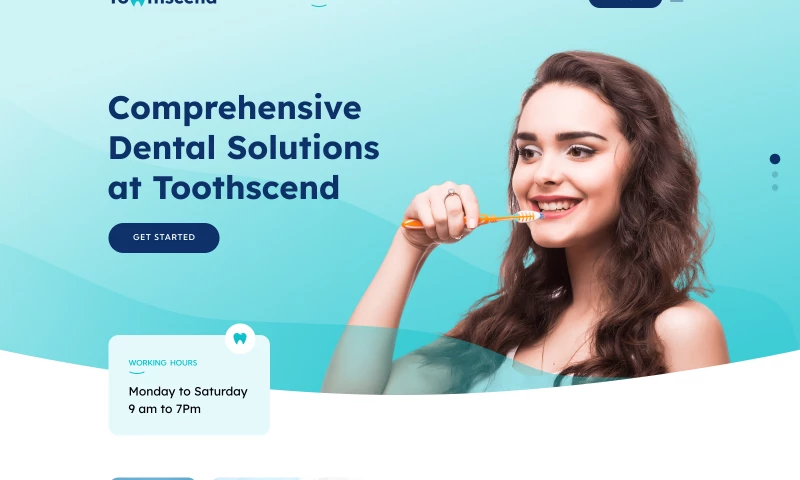
Task: Select the first active slide dot
Action: [x=774, y=159]
